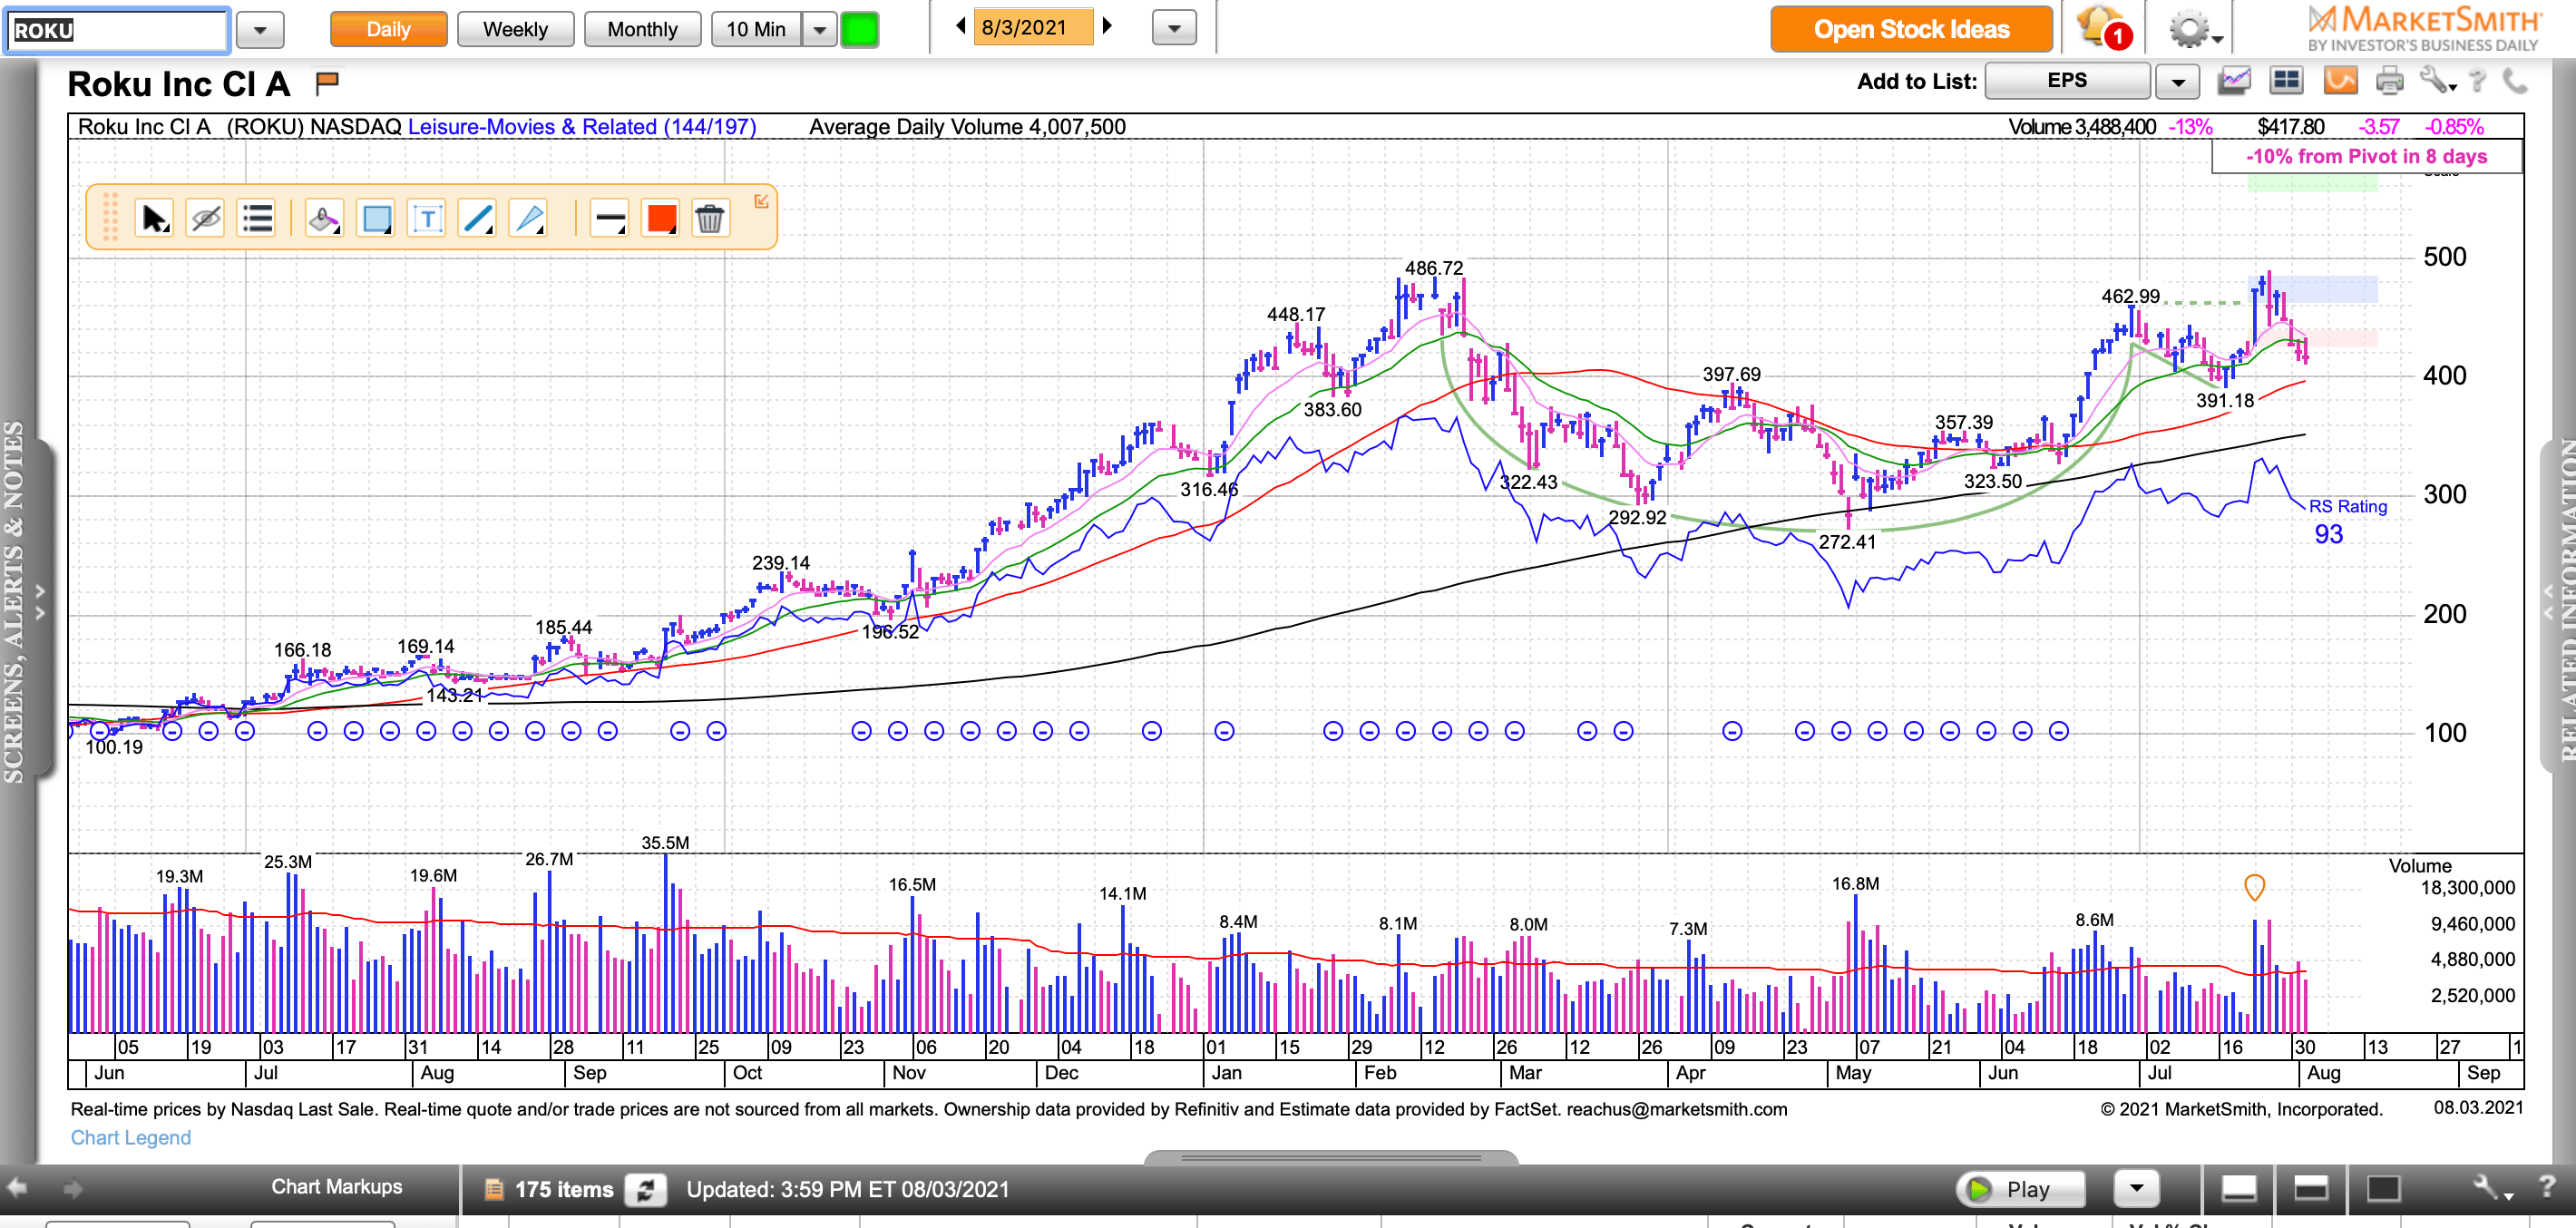Click the 175 items list icon

[x=493, y=1190]
